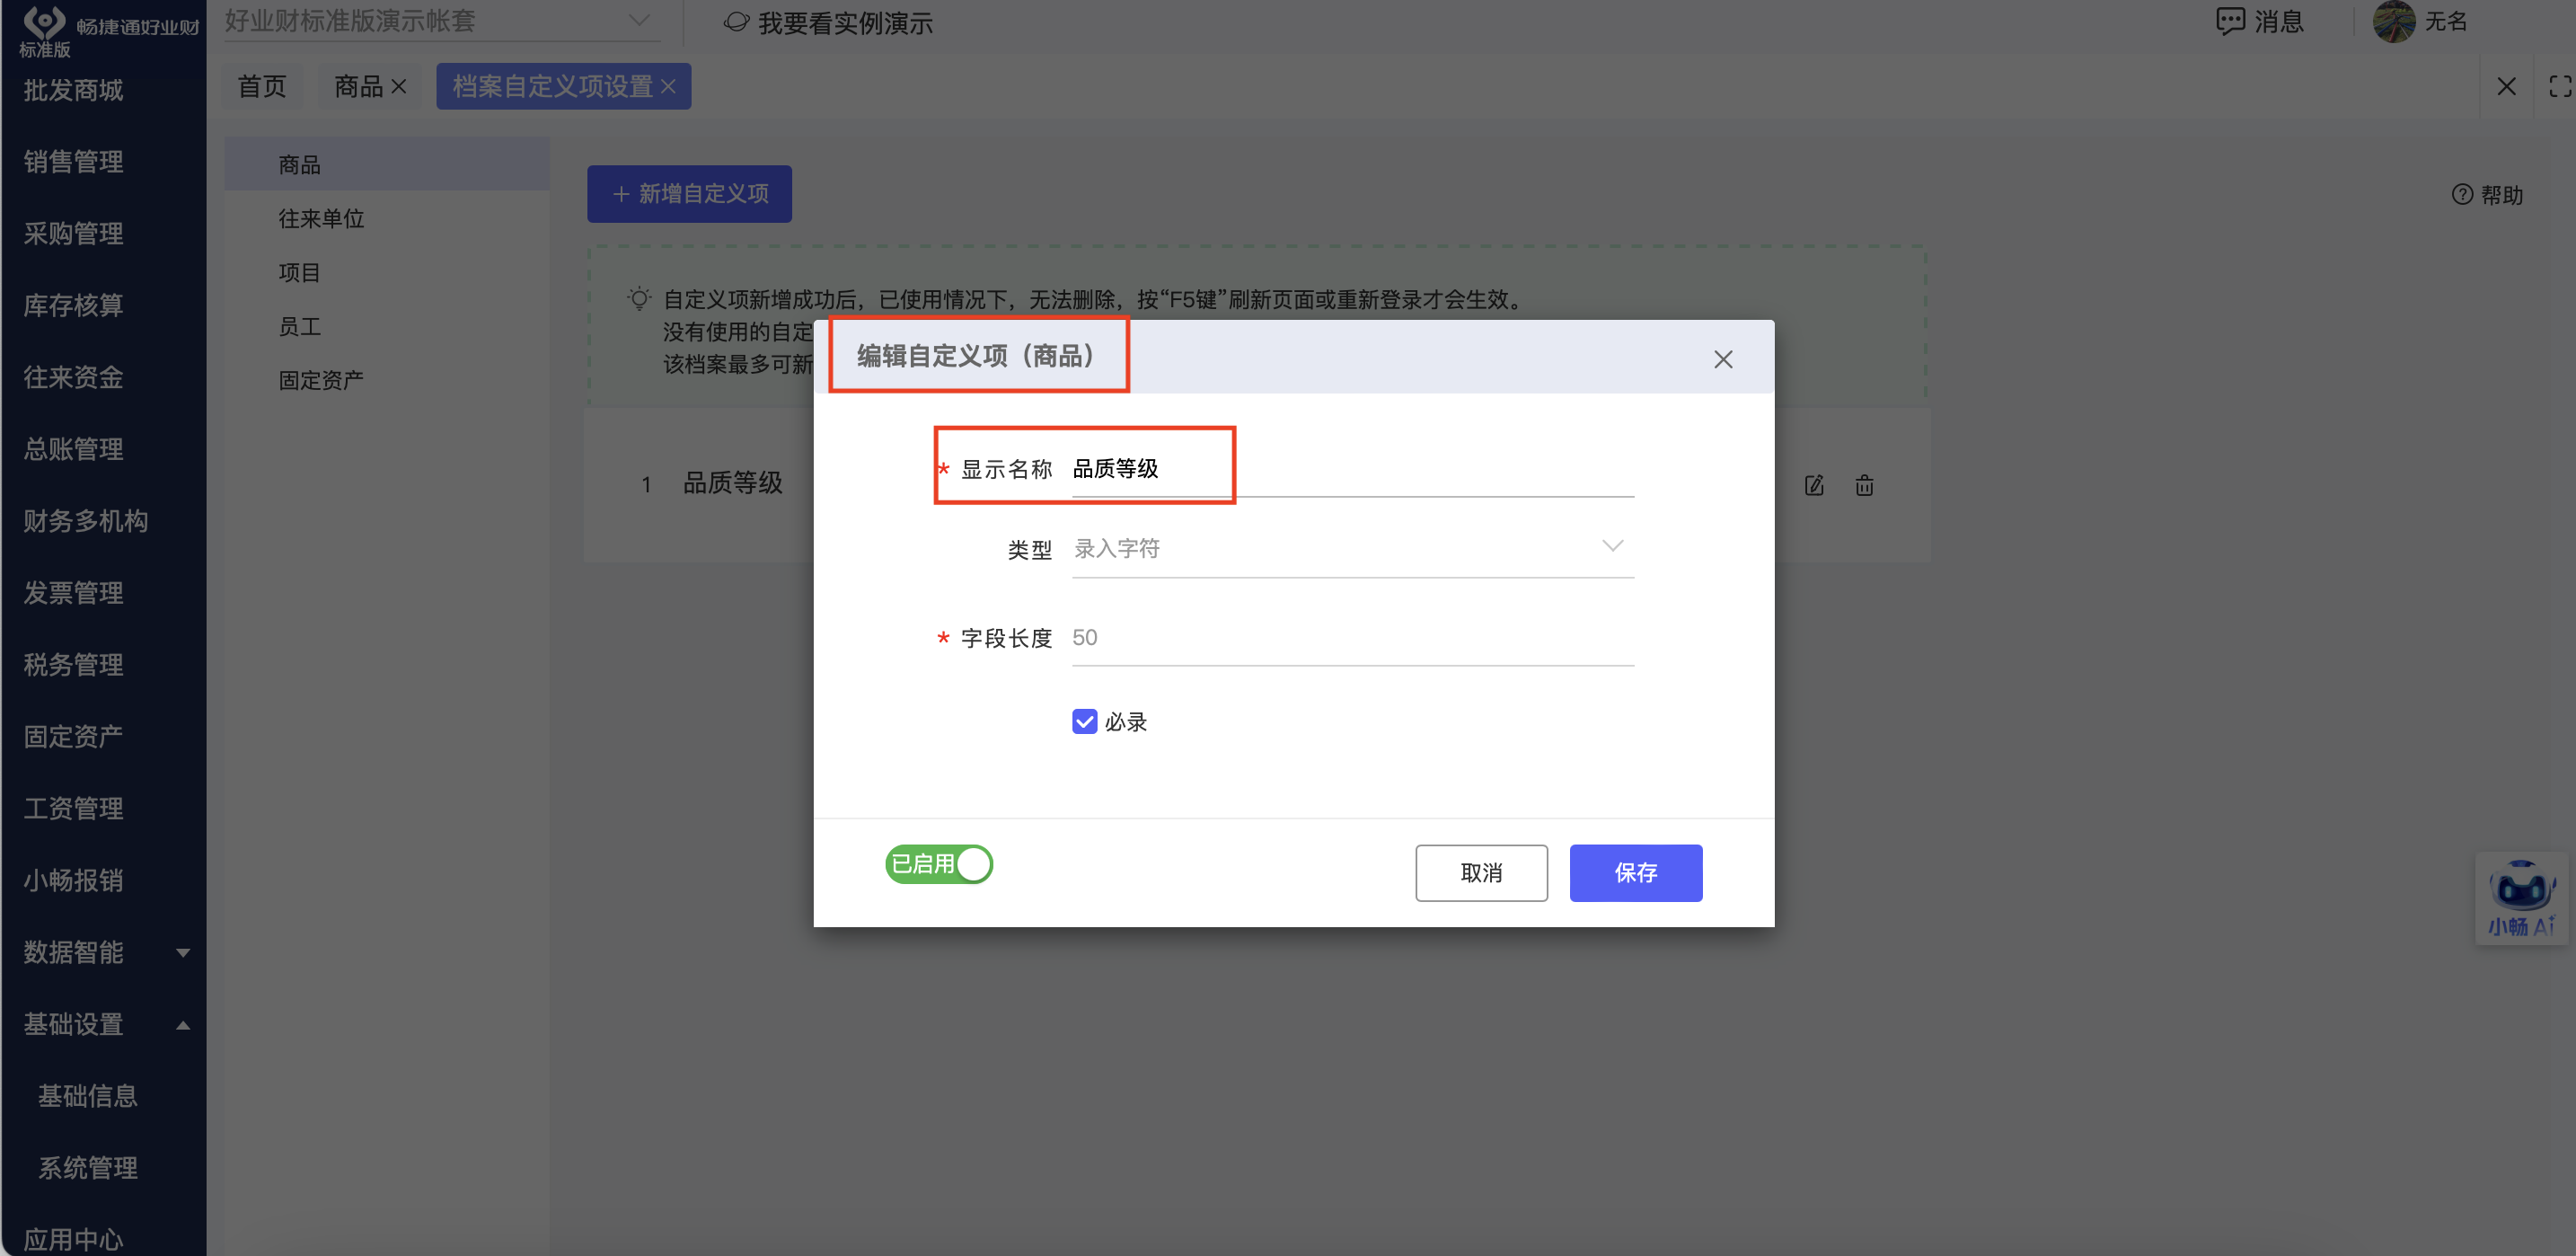
Task: Click the edit icon for 品质等级 row
Action: pyautogui.click(x=1814, y=486)
